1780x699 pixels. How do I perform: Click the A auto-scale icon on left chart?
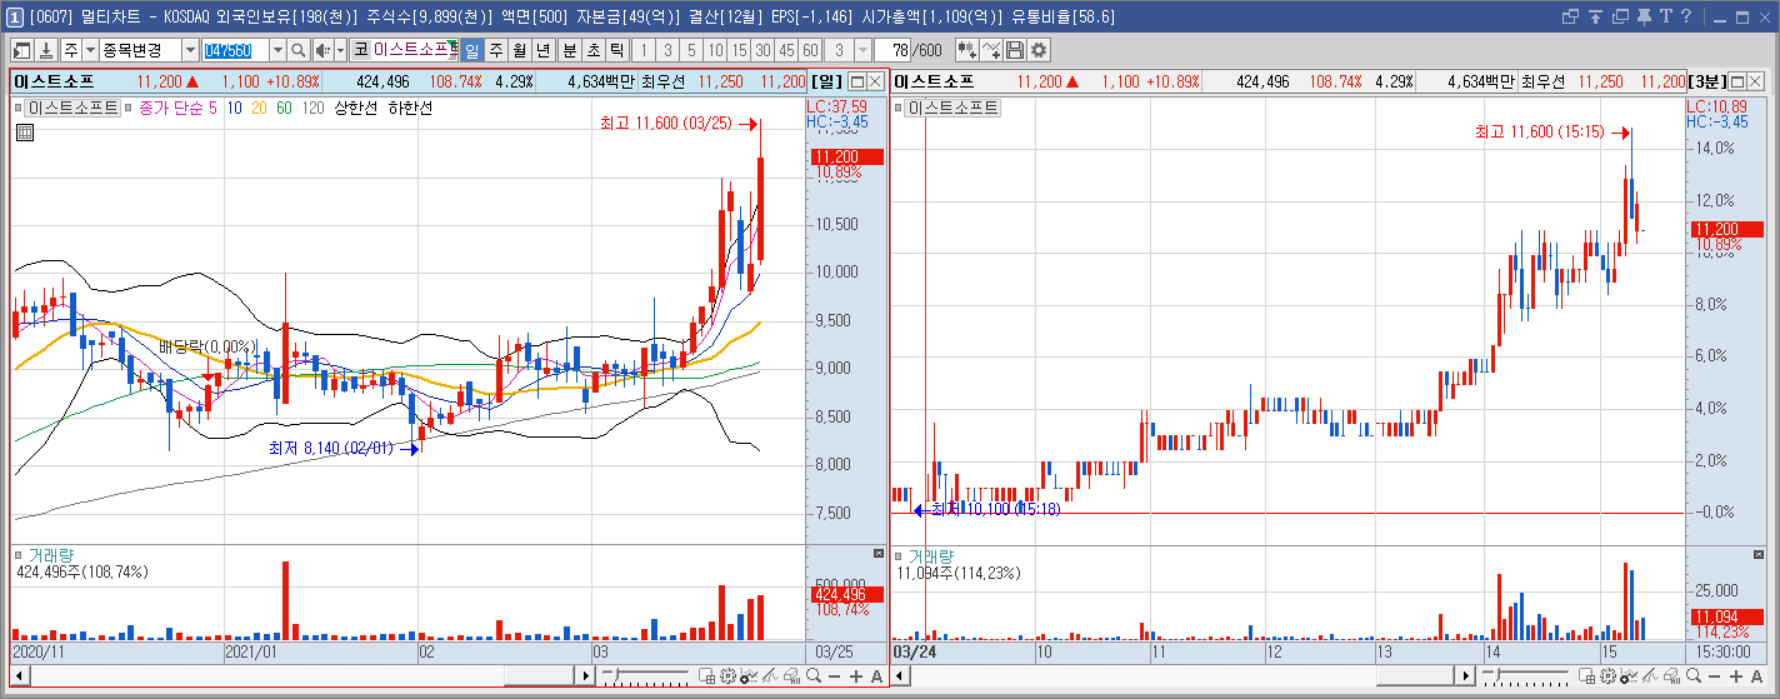tap(877, 677)
